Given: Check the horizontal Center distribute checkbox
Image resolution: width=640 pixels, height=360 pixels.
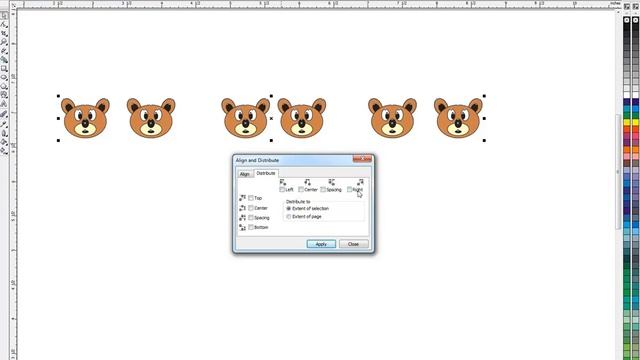Looking at the screenshot, I should tap(301, 189).
